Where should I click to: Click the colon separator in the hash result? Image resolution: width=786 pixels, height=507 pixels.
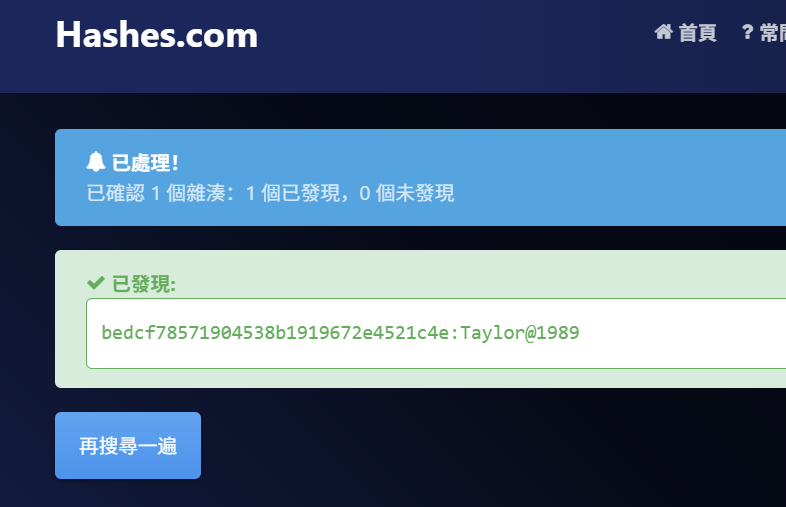[454, 334]
